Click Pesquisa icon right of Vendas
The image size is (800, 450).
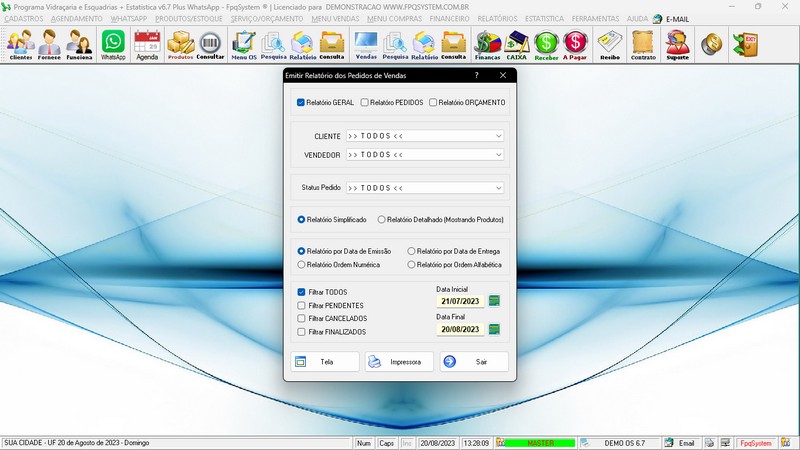395,45
